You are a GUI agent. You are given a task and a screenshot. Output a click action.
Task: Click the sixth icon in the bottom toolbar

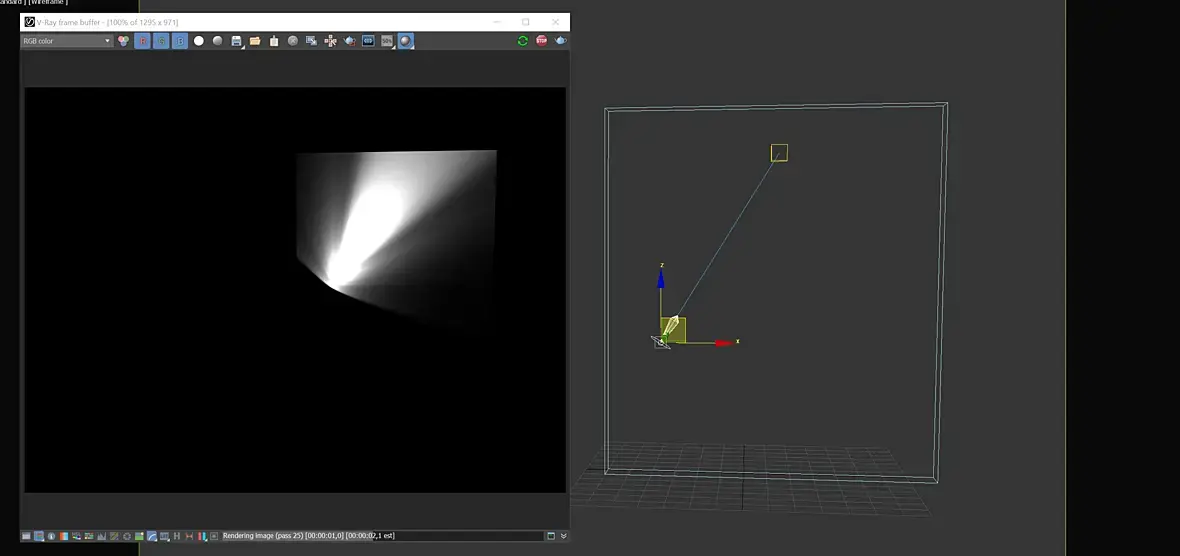point(89,536)
